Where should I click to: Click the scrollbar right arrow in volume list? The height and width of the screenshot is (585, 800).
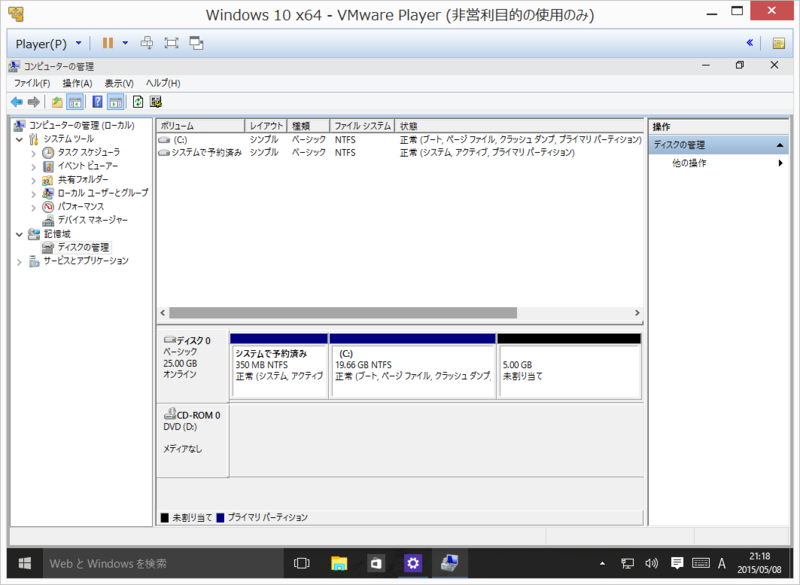[x=637, y=313]
